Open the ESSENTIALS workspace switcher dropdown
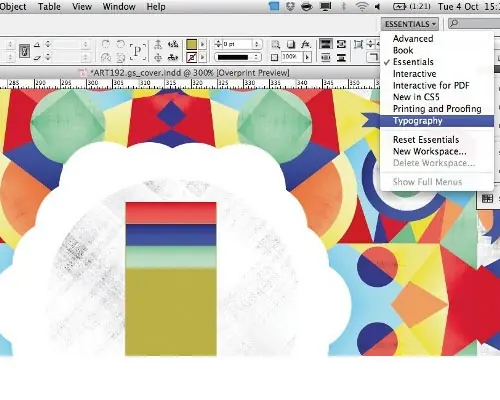 (410, 24)
